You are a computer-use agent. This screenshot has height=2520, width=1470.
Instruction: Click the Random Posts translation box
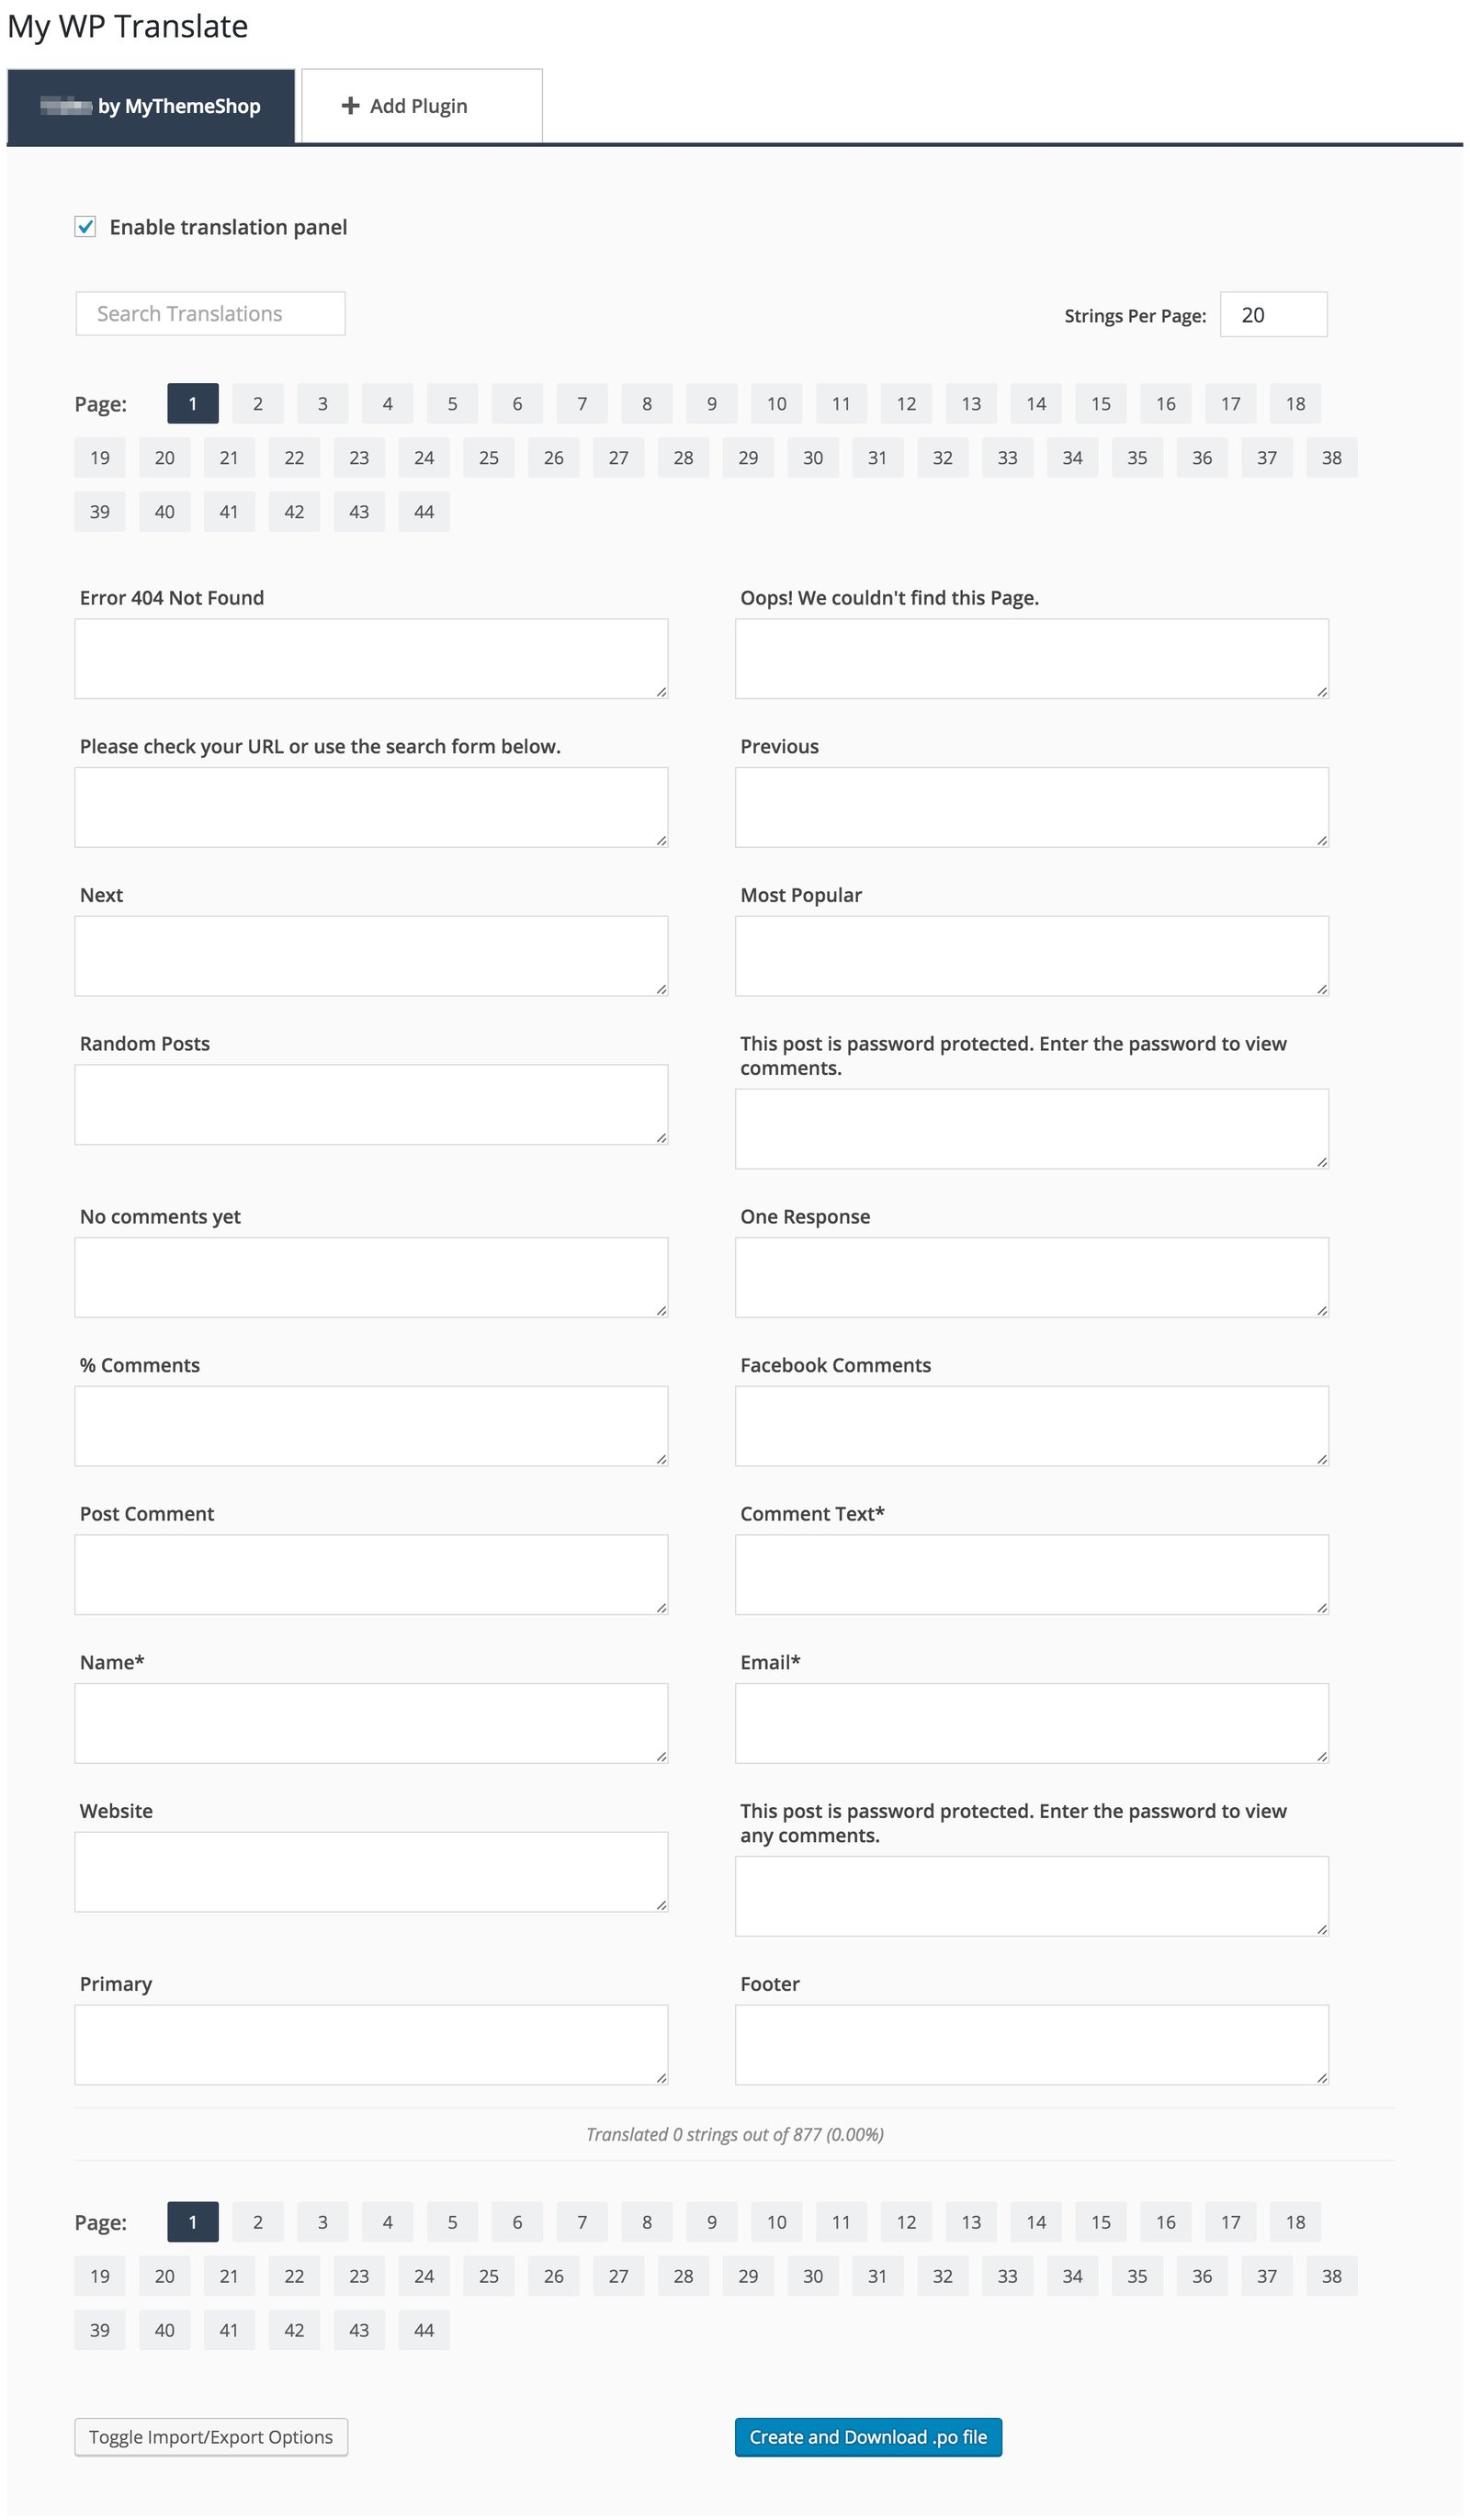(x=371, y=1104)
